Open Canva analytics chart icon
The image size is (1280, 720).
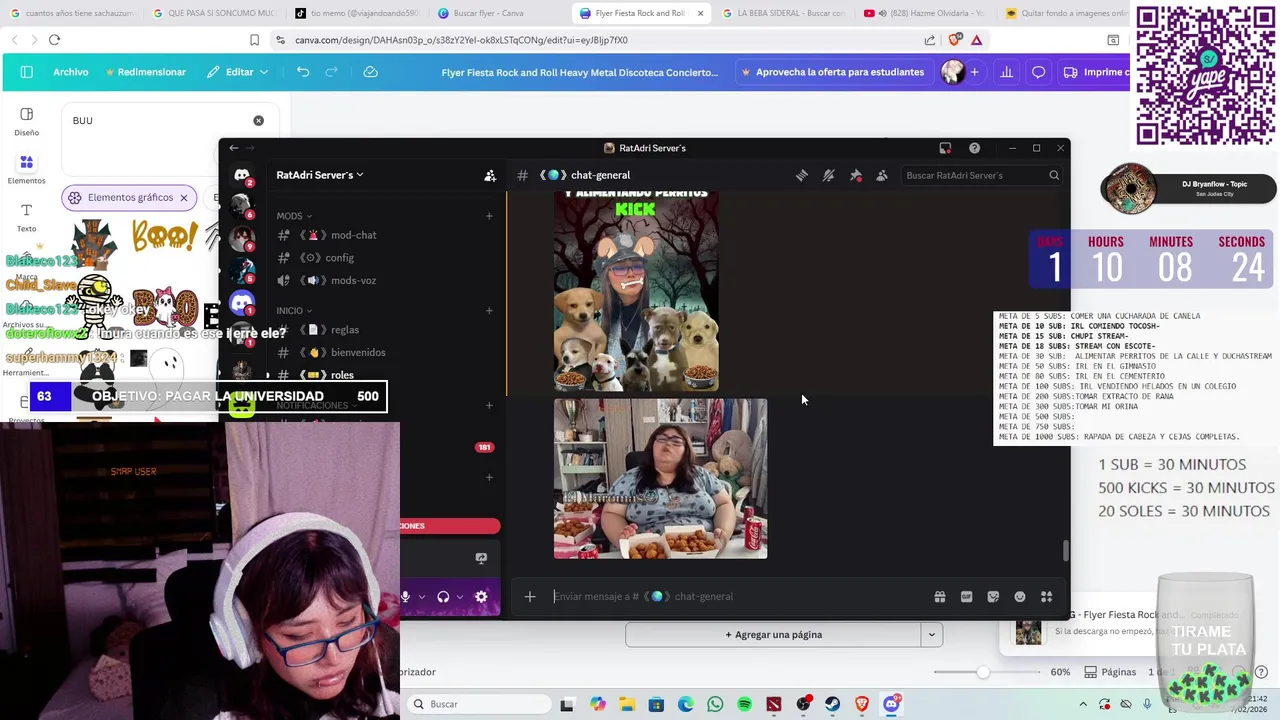(x=1007, y=72)
